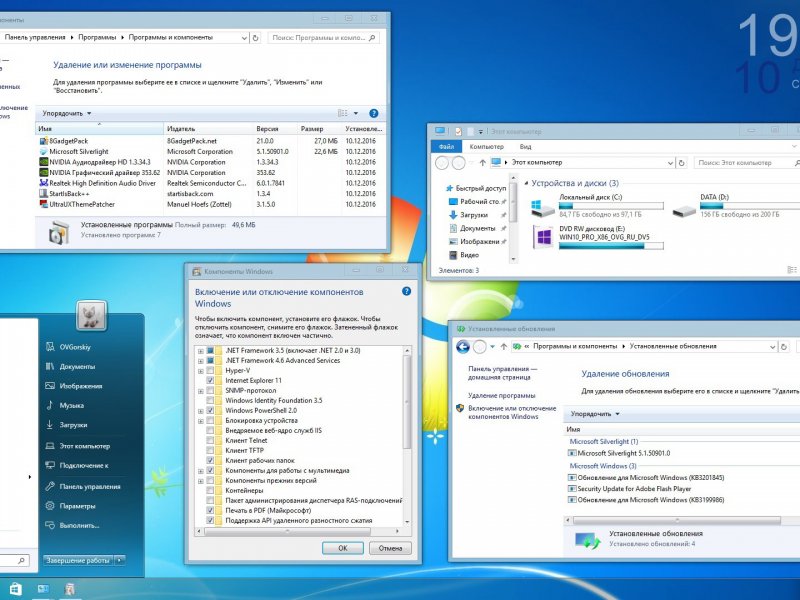Check the Hyper-V component checkbox
Viewport: 800px width, 600px height.
[210, 370]
